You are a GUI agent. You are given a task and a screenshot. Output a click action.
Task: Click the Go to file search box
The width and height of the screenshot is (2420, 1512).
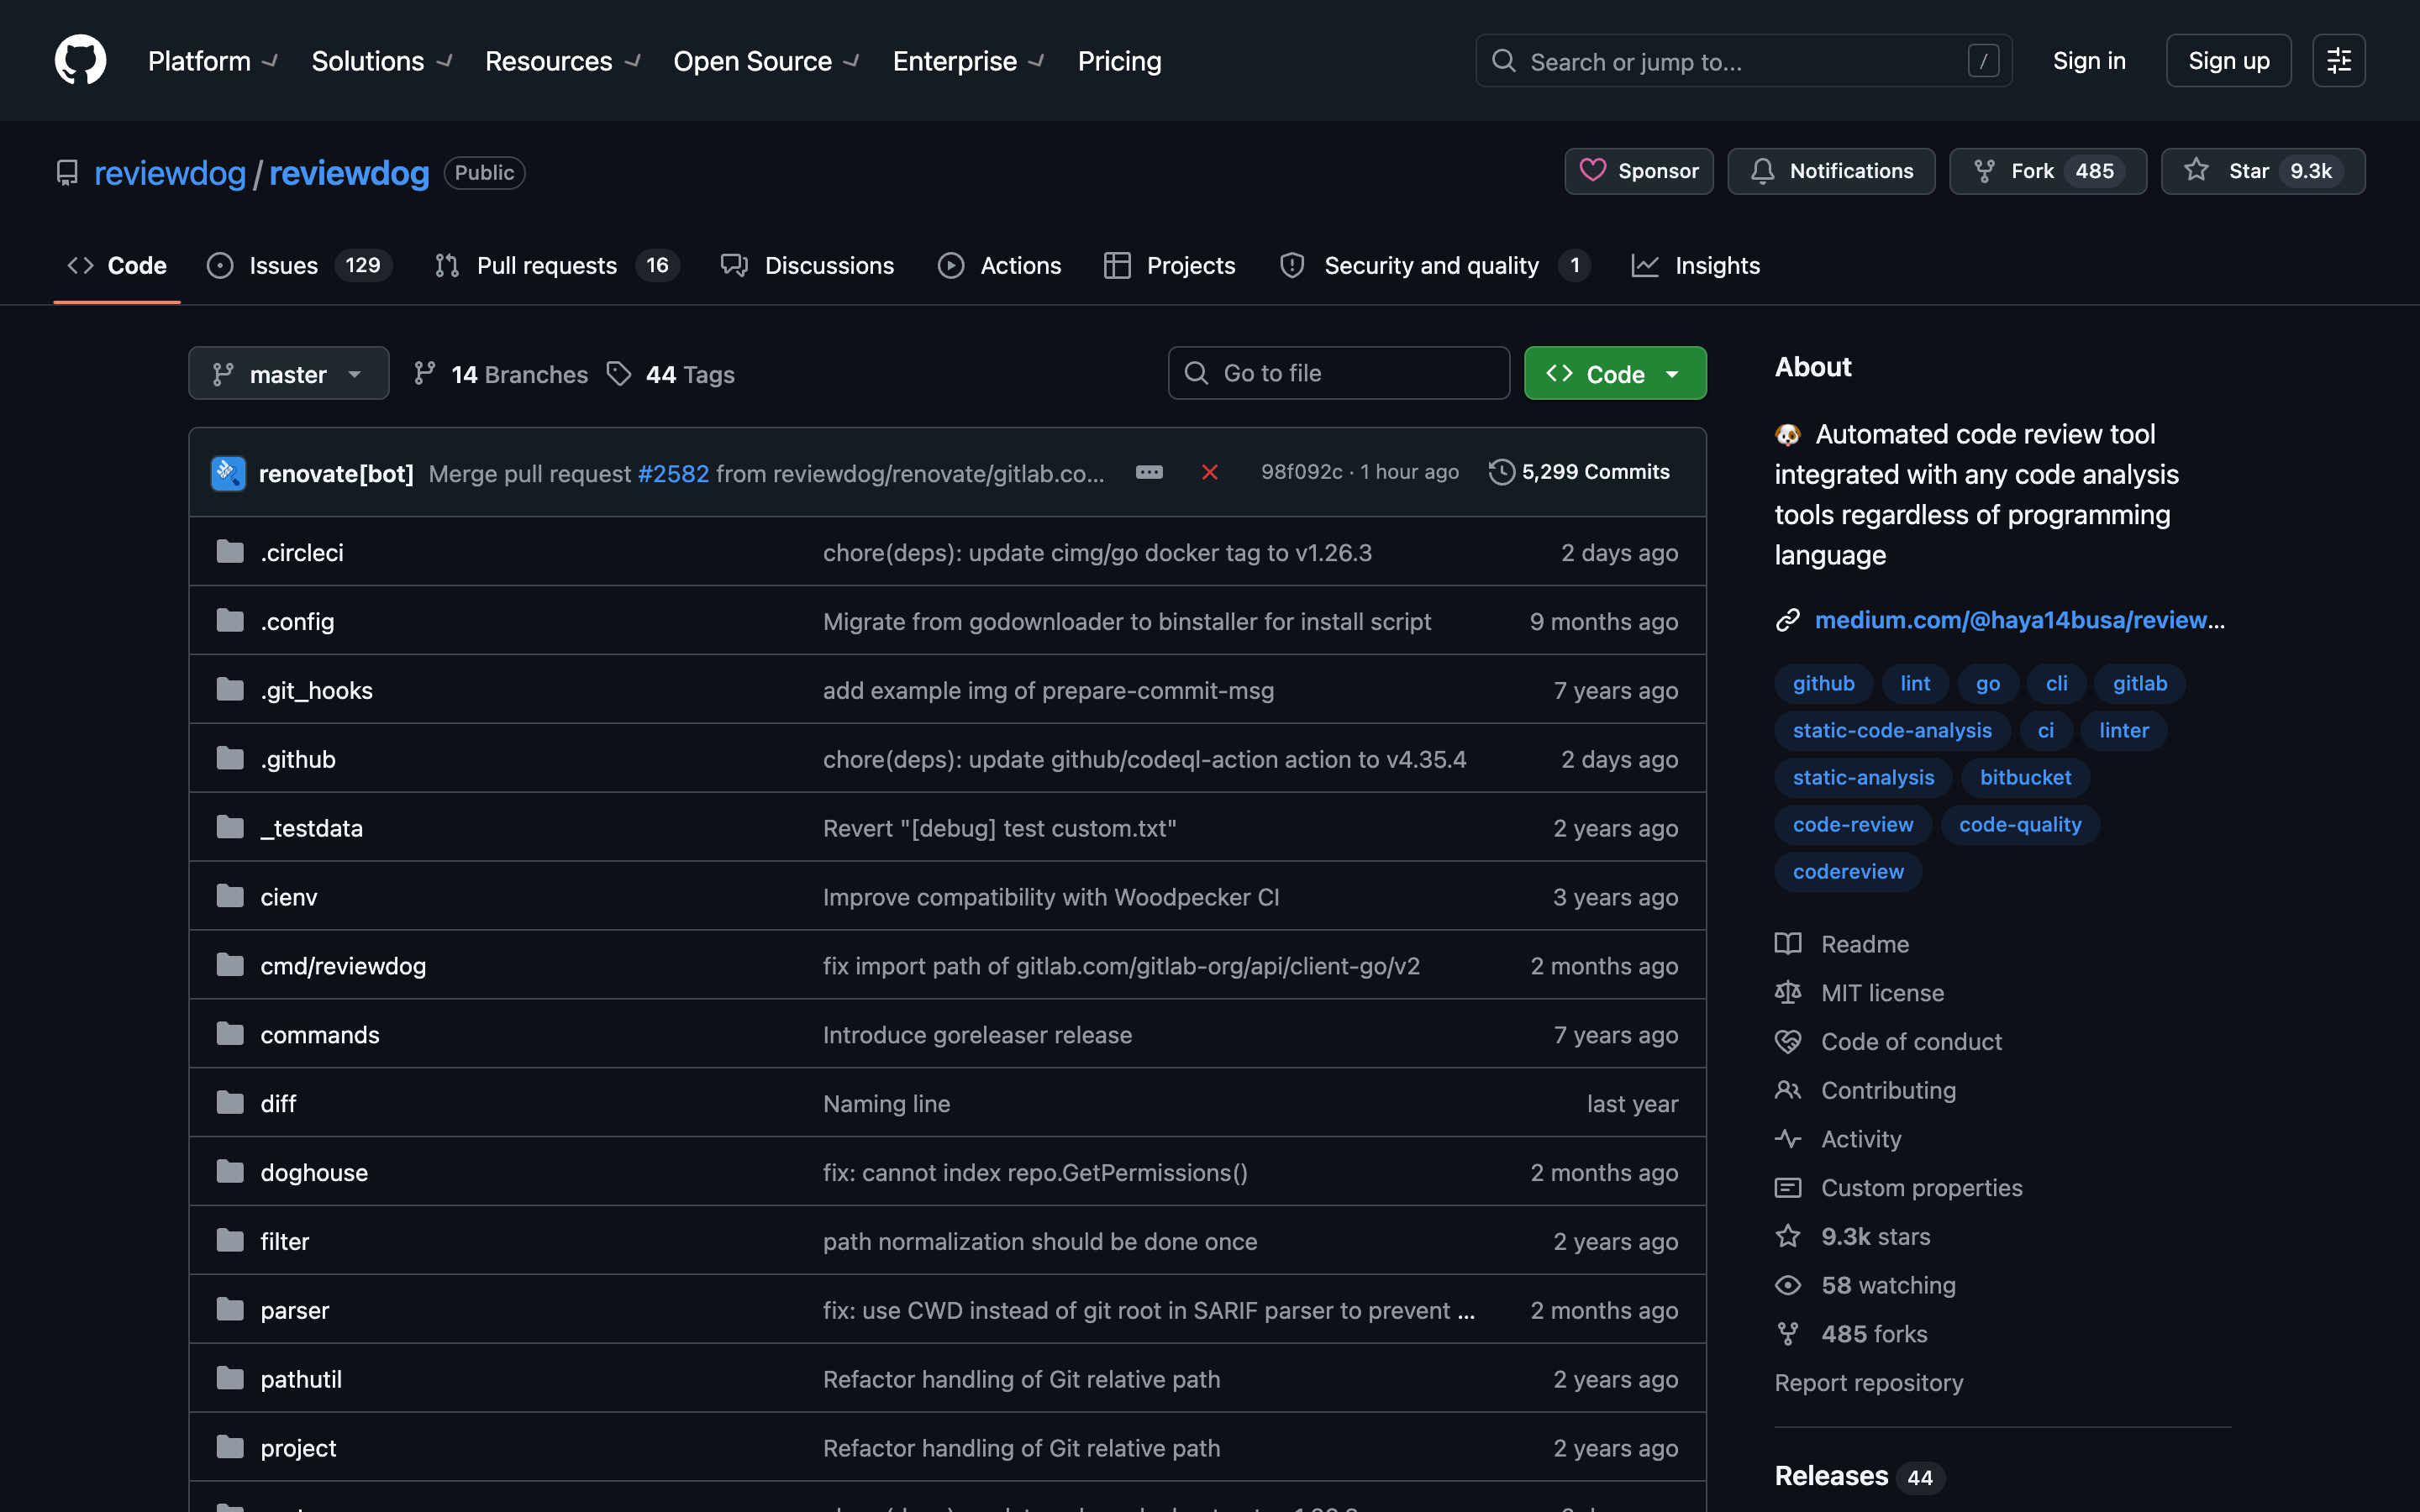coord(1338,373)
